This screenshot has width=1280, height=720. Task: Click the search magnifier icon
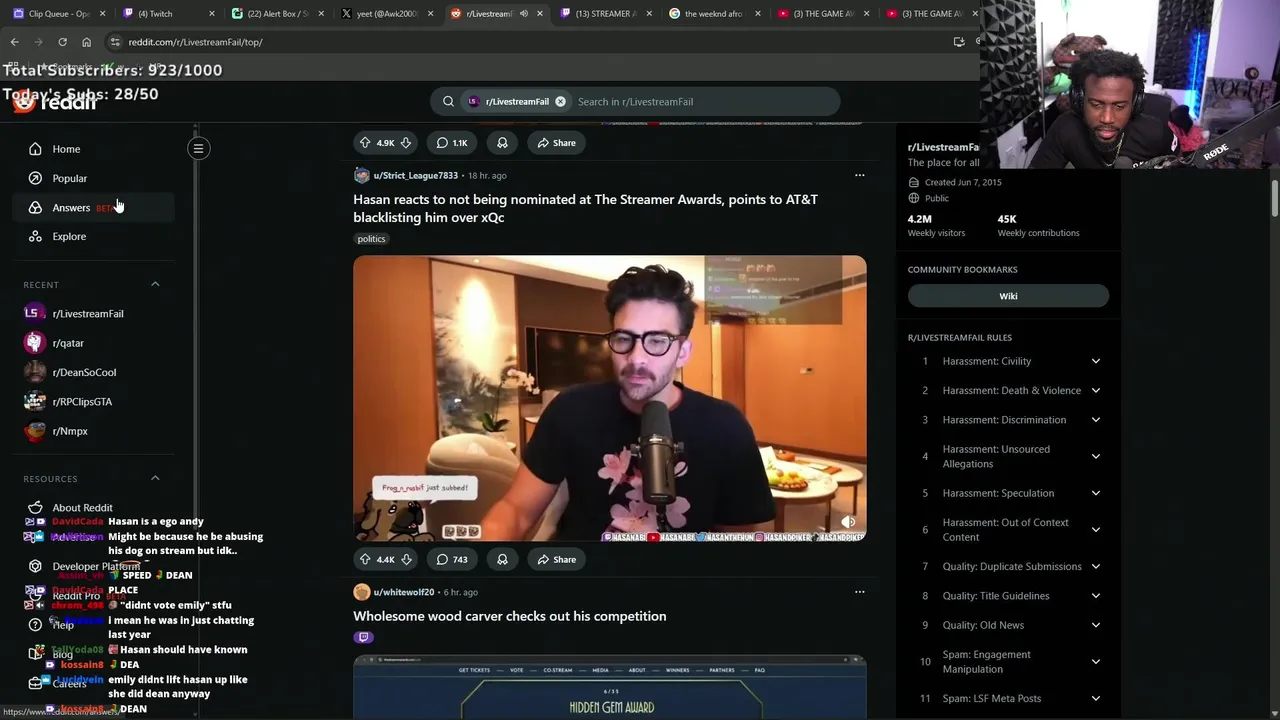click(448, 101)
